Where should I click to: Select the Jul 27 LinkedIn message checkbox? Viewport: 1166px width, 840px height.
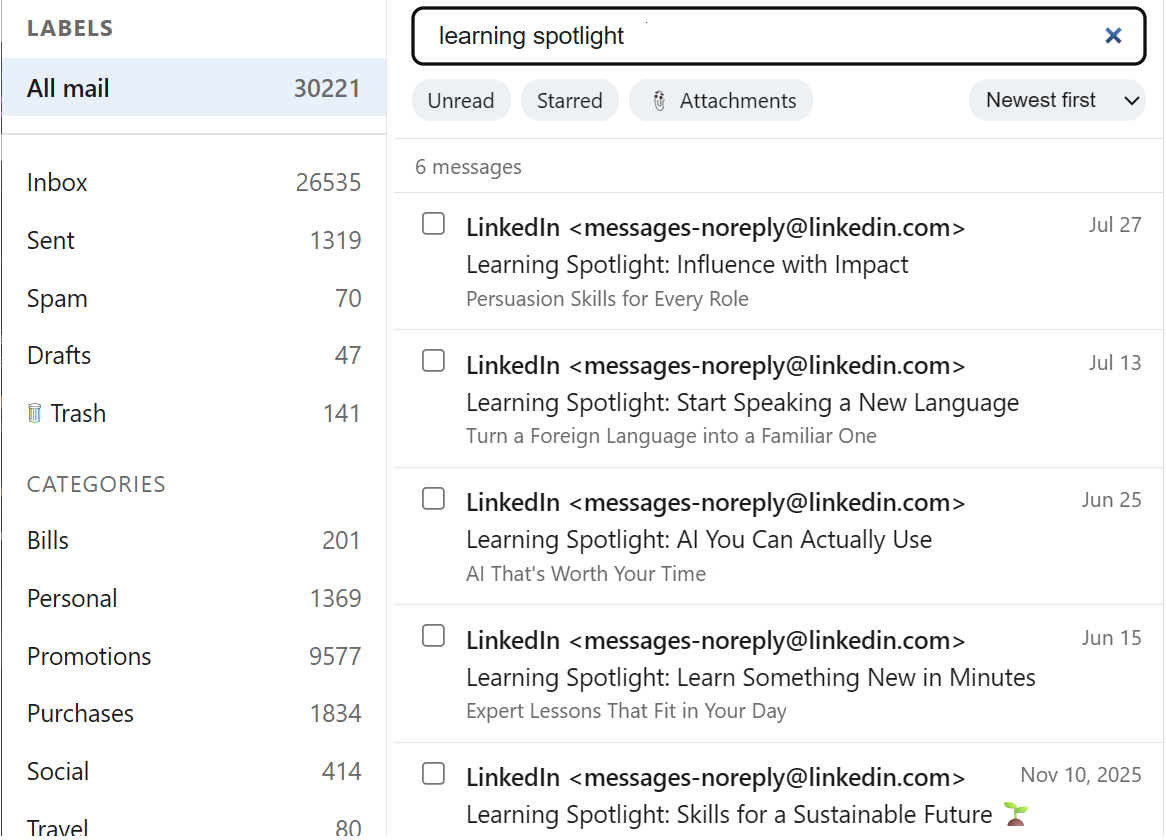pos(434,224)
